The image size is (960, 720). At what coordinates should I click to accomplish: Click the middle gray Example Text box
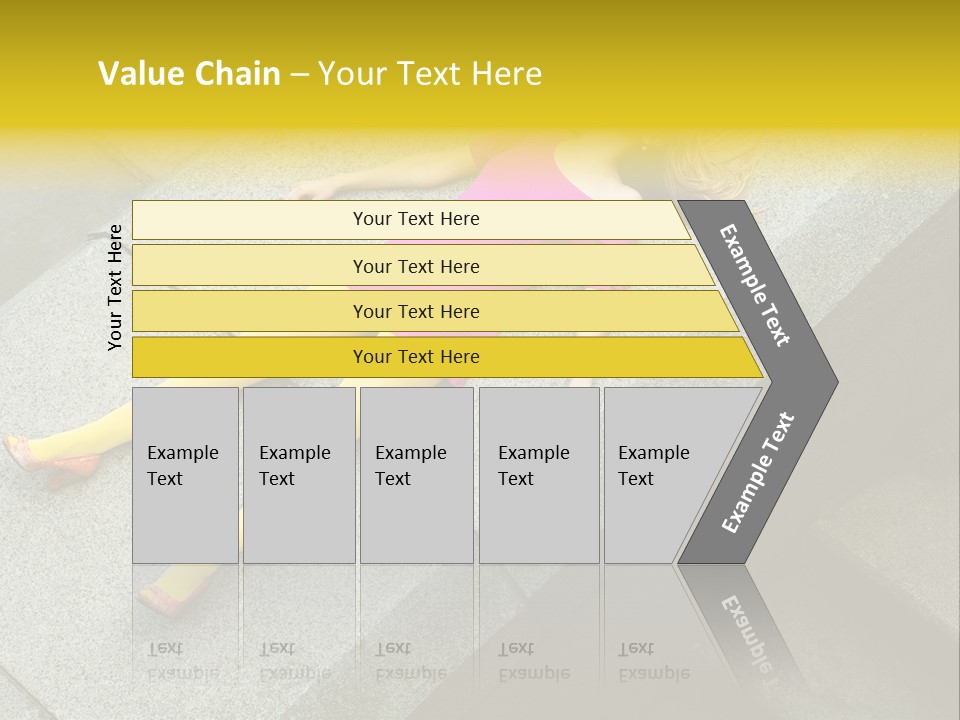click(x=416, y=474)
